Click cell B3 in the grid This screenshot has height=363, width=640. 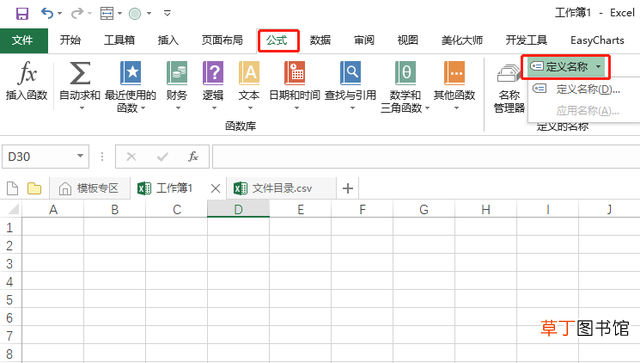(115, 263)
